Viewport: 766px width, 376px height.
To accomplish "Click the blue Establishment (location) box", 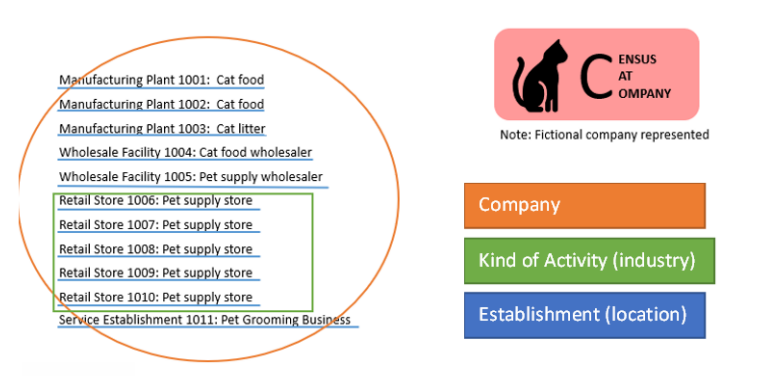I will (585, 315).
